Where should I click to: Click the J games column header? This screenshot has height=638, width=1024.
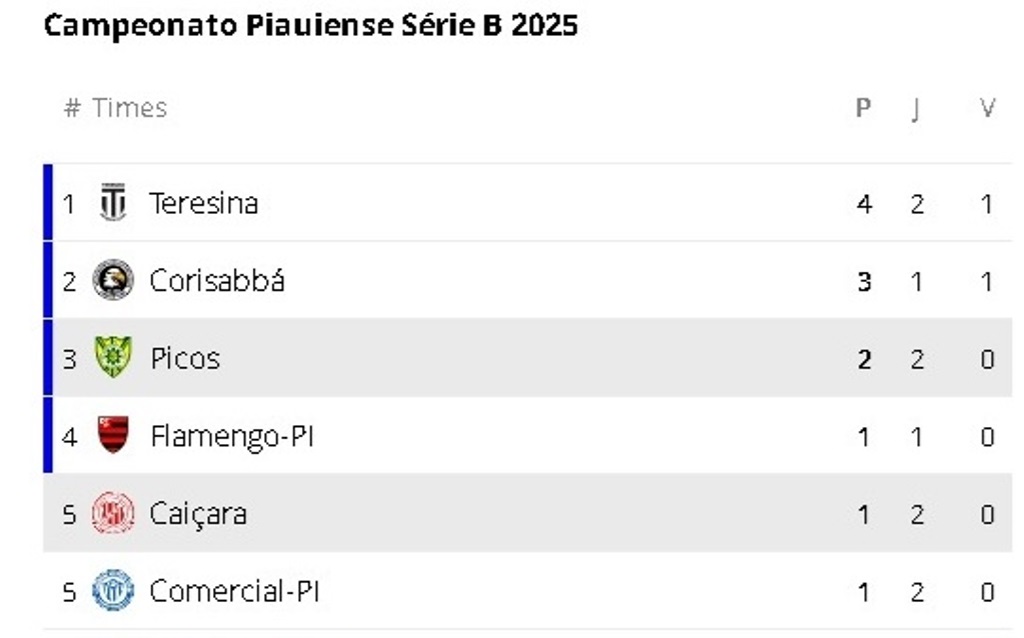click(916, 108)
